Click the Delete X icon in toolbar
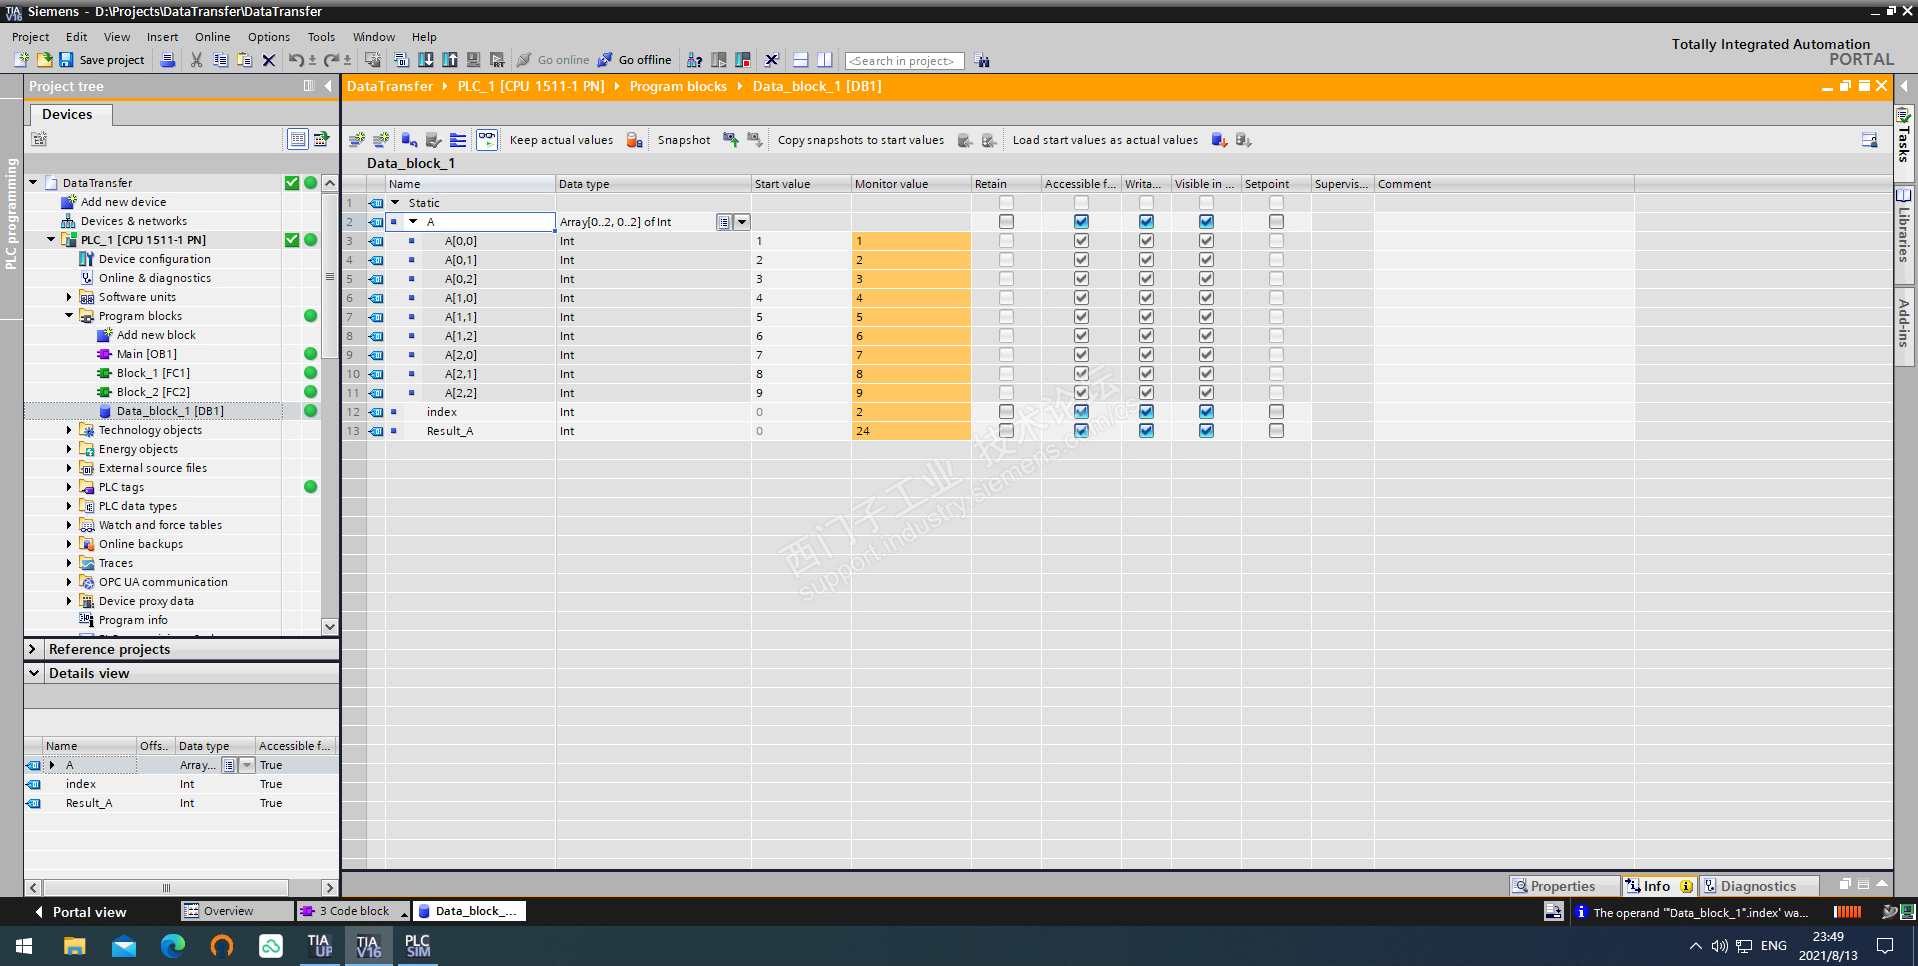 pos(268,60)
